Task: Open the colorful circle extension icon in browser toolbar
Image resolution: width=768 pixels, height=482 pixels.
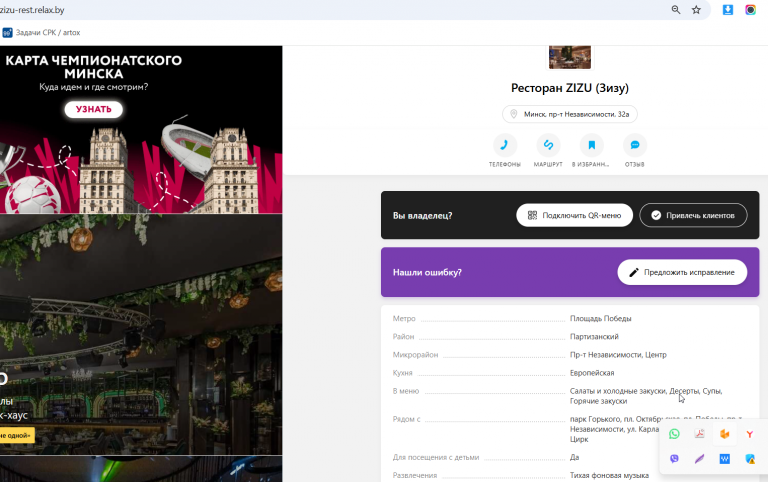Action: [x=750, y=10]
